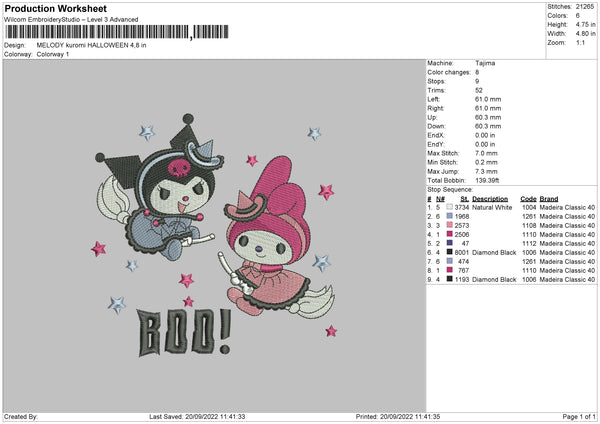Click the Diamond Black text in row 9

point(494,280)
